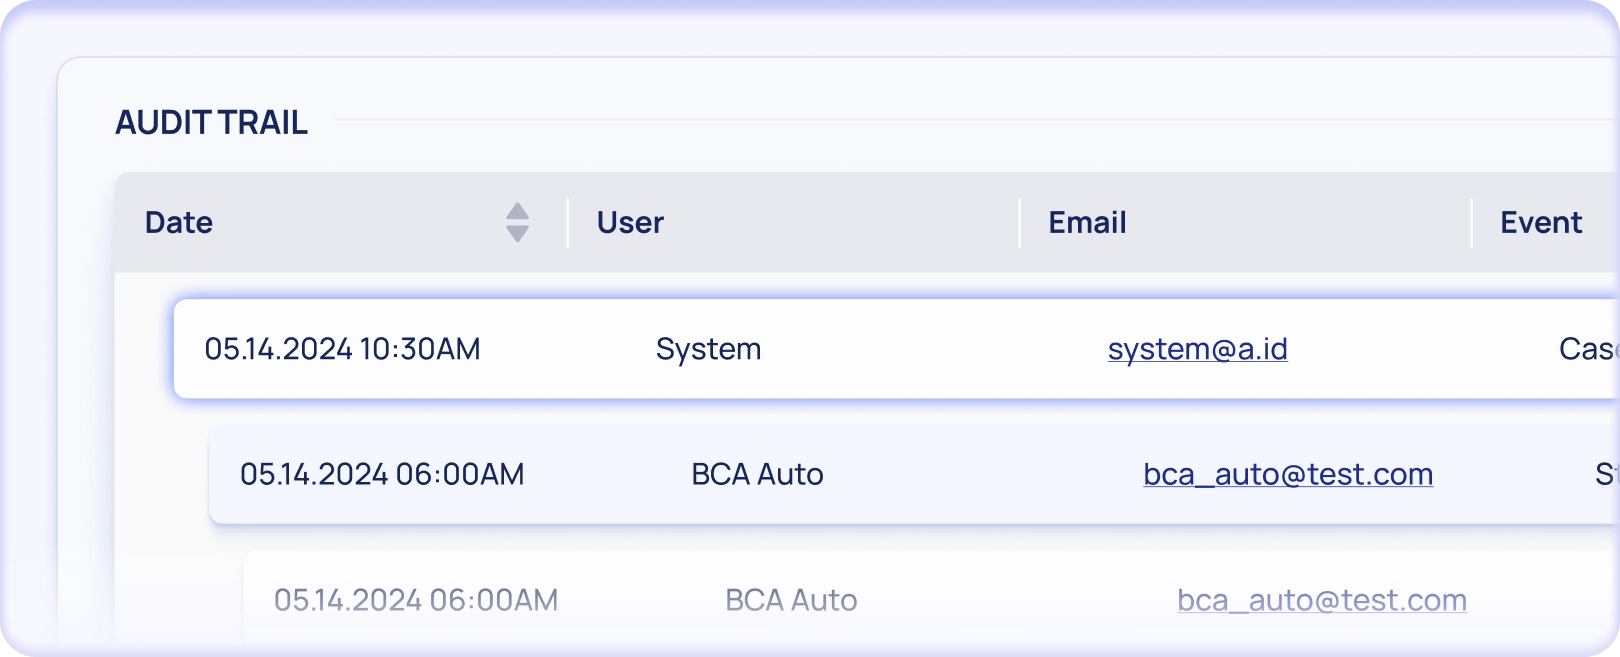Click the User column header
The height and width of the screenshot is (657, 1620).
pyautogui.click(x=630, y=222)
